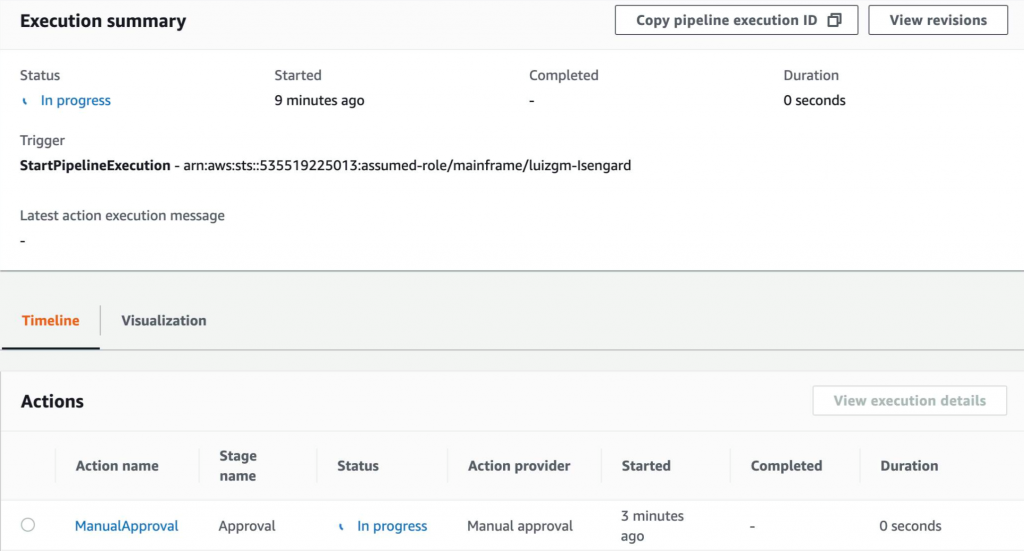
Task: Click the Duration column header in Actions table
Action: [x=909, y=466]
